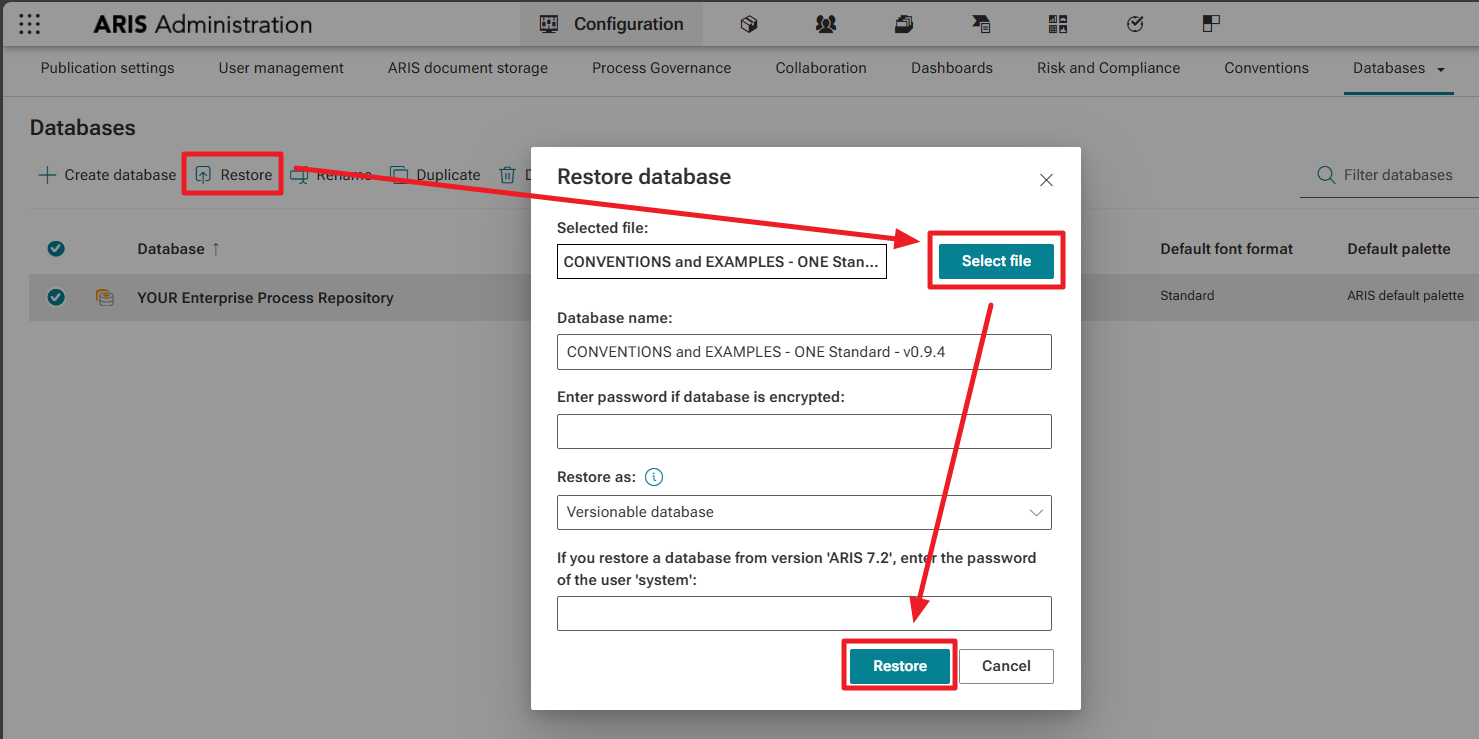Close the Restore database dialog with X
This screenshot has width=1479, height=739.
click(1046, 180)
